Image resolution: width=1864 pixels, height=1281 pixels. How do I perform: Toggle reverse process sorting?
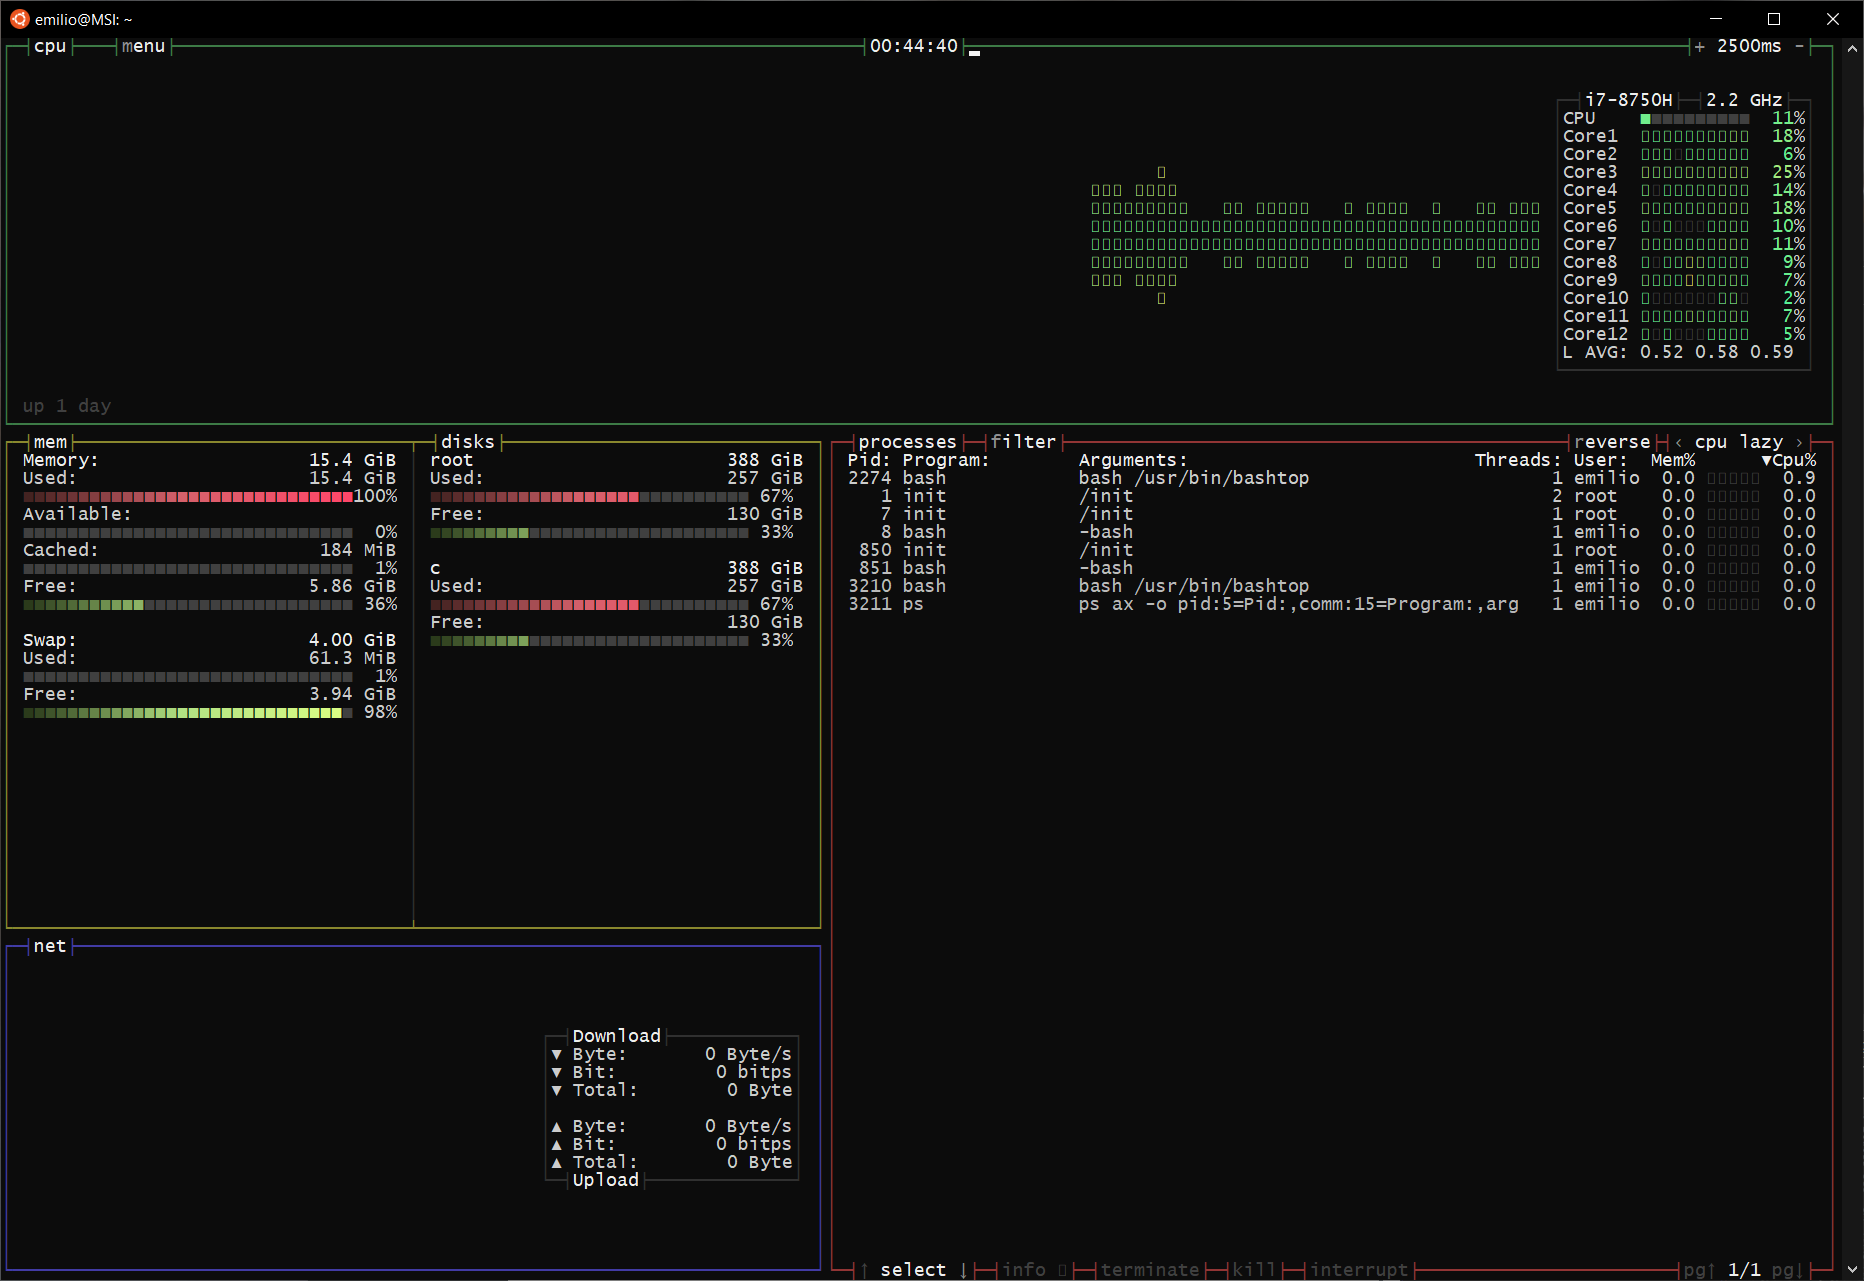[1612, 441]
